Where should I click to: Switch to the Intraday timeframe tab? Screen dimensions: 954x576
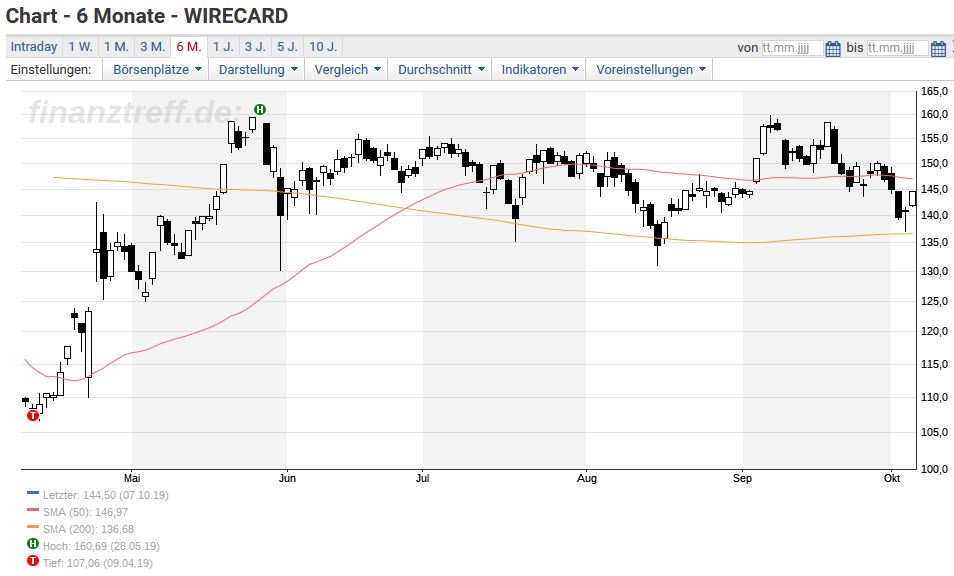(x=33, y=47)
